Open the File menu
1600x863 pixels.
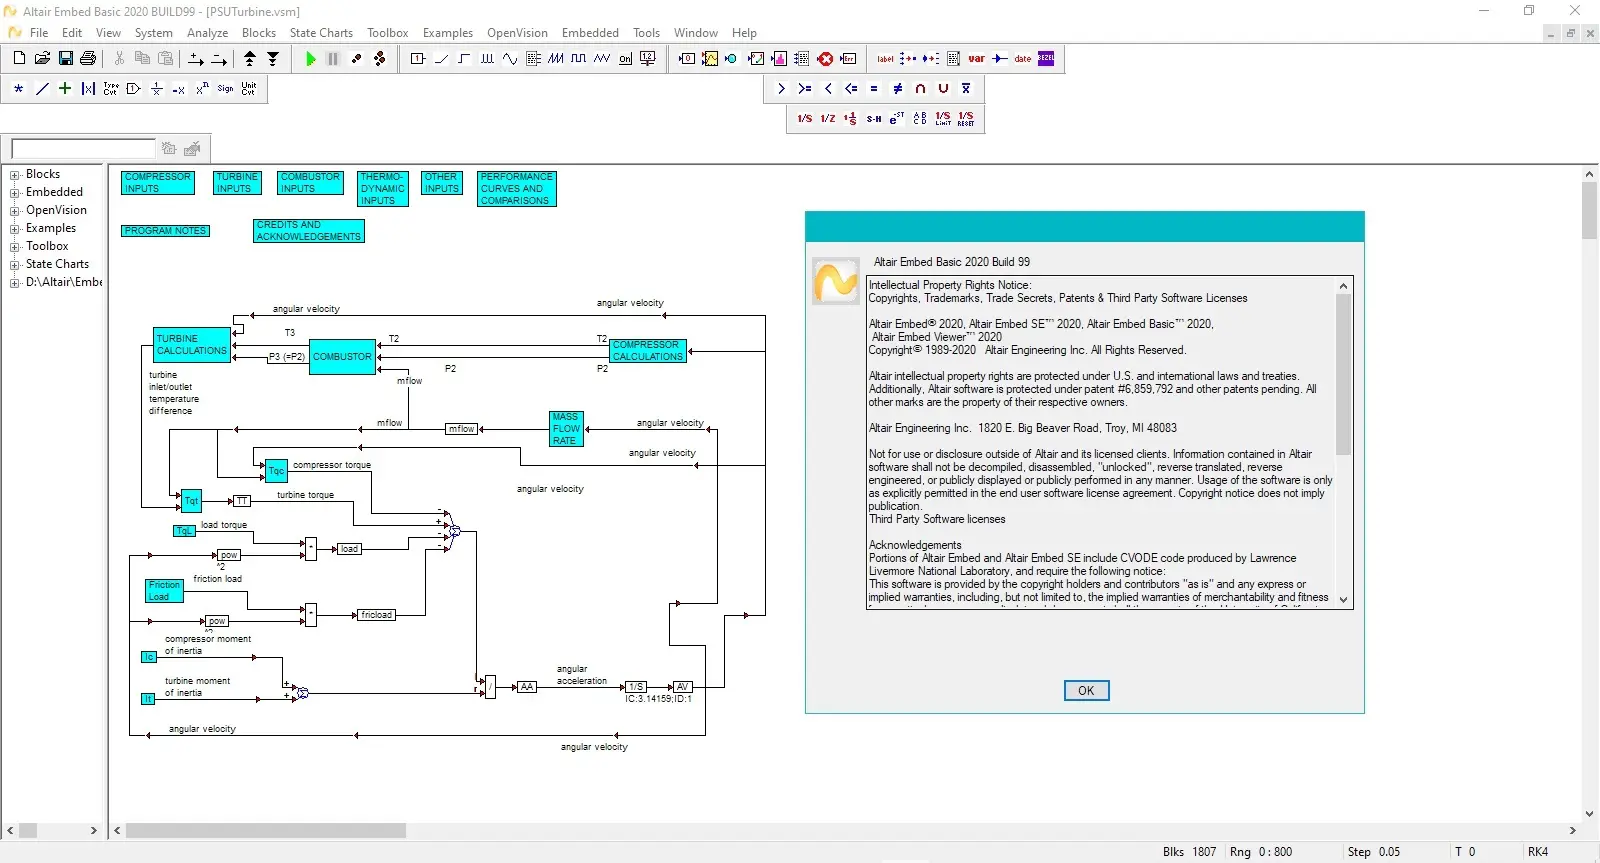pyautogui.click(x=39, y=33)
